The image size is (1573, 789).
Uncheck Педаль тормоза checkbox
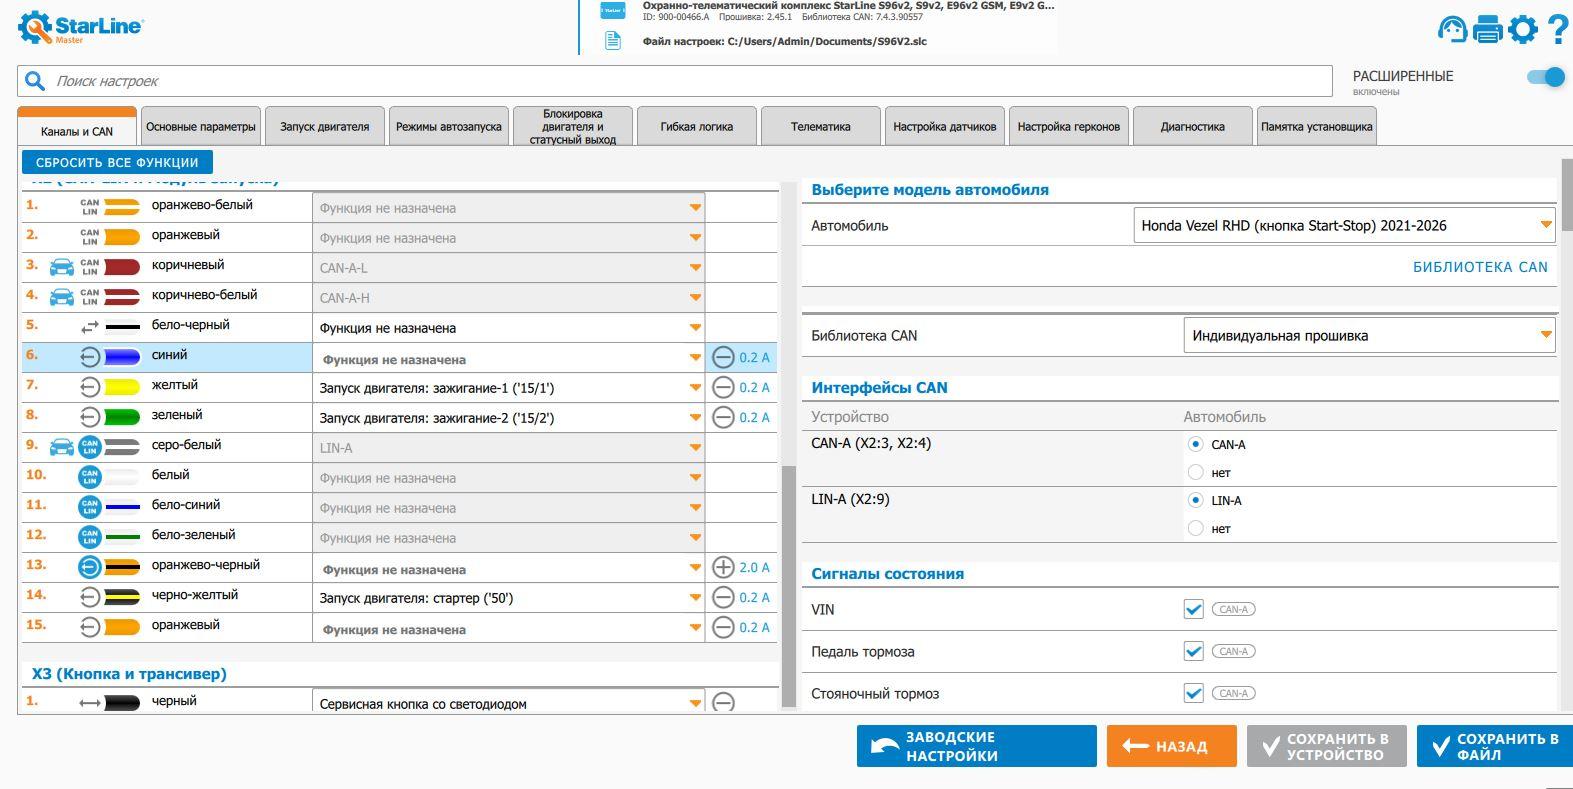[1193, 651]
